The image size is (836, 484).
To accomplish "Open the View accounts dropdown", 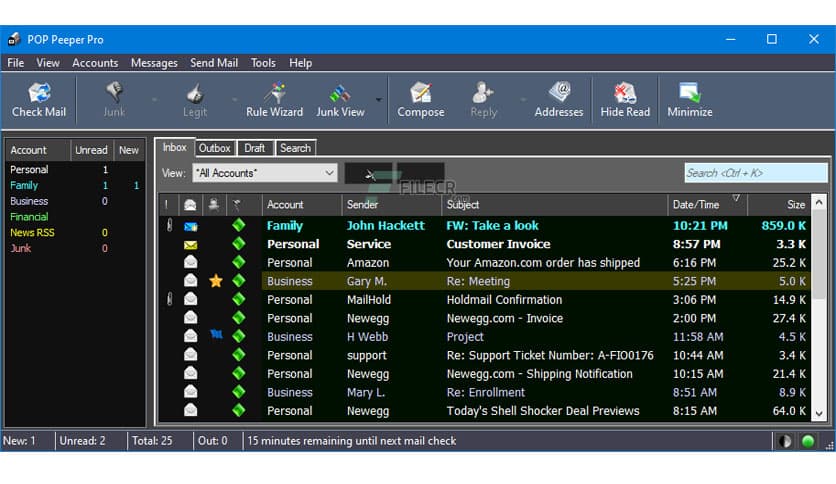I will (x=265, y=173).
